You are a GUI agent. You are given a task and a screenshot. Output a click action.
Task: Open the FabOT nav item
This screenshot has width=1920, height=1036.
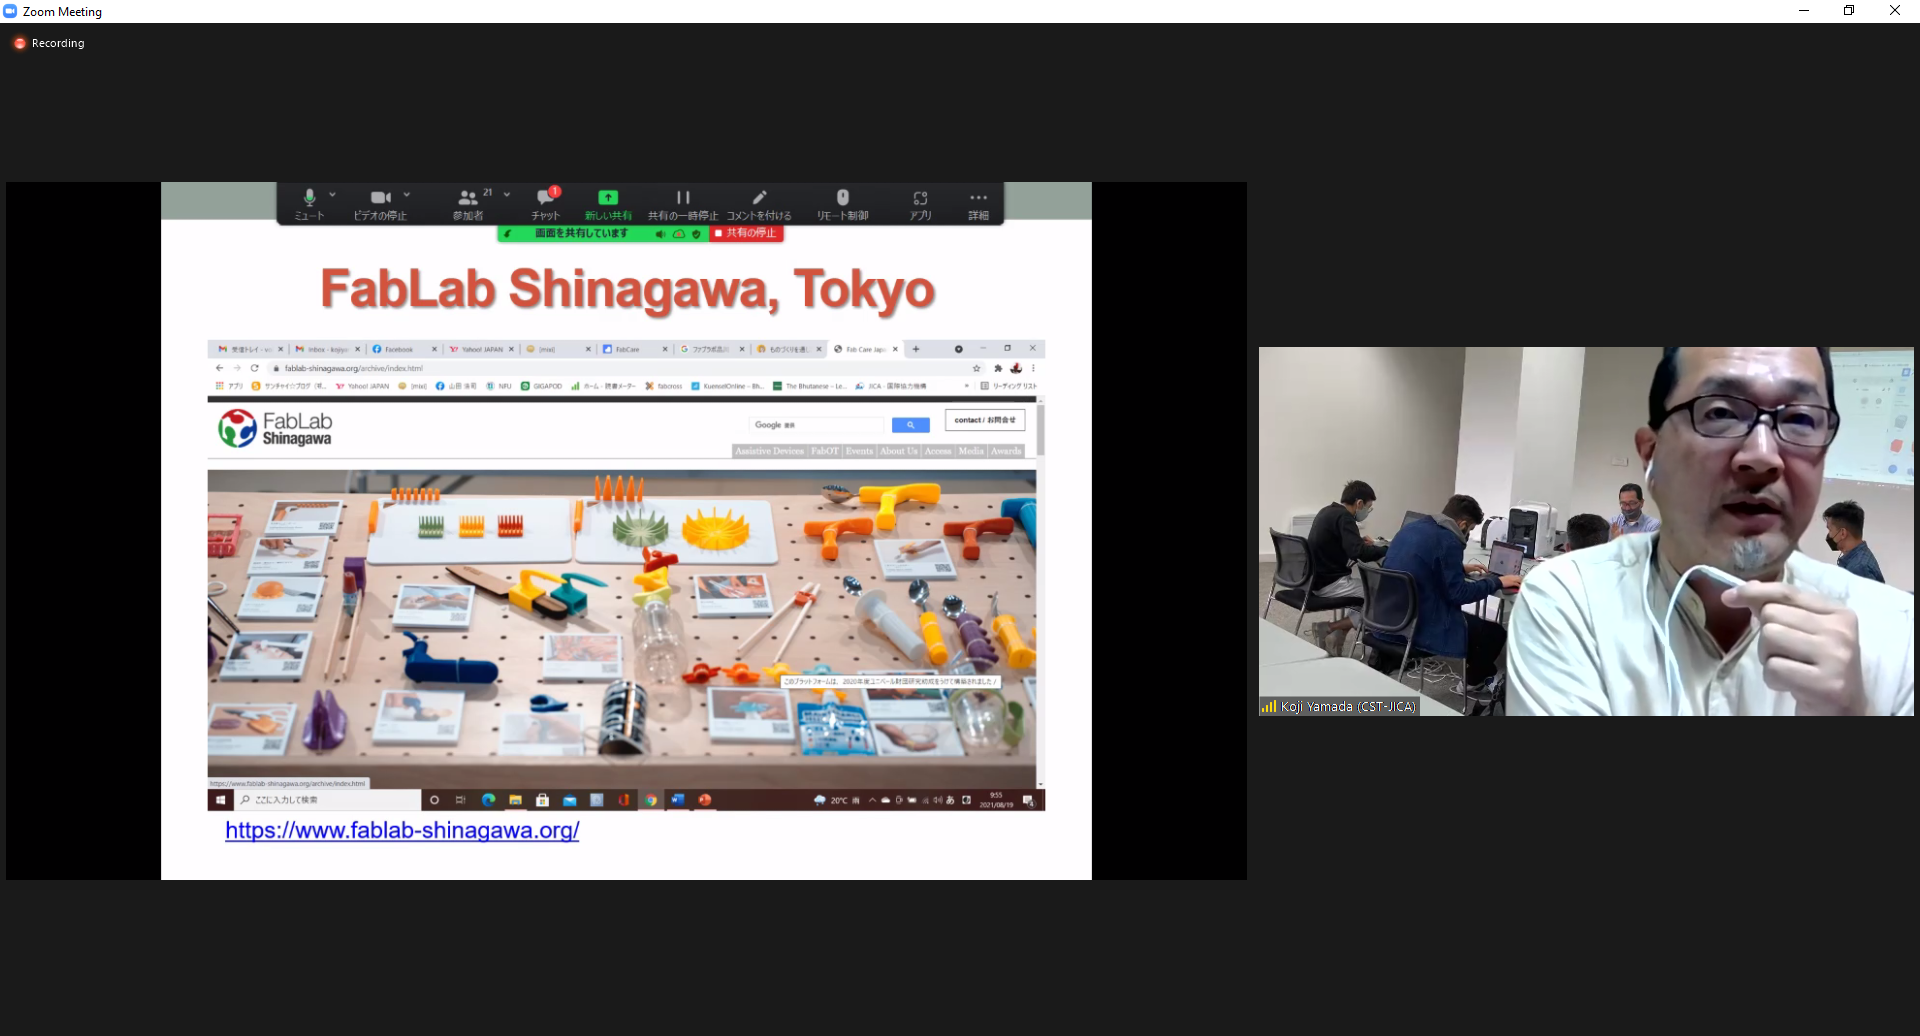click(x=825, y=451)
